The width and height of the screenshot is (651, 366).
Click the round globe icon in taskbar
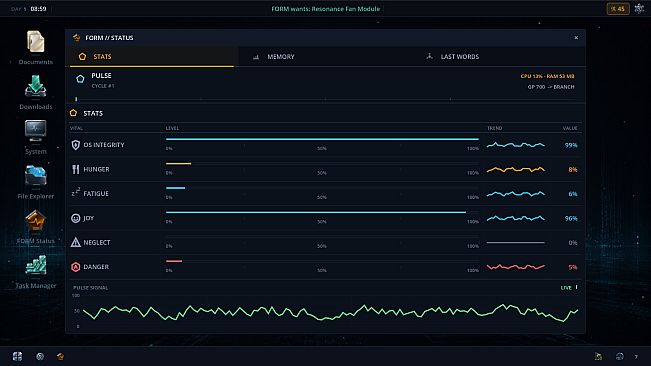click(40, 356)
